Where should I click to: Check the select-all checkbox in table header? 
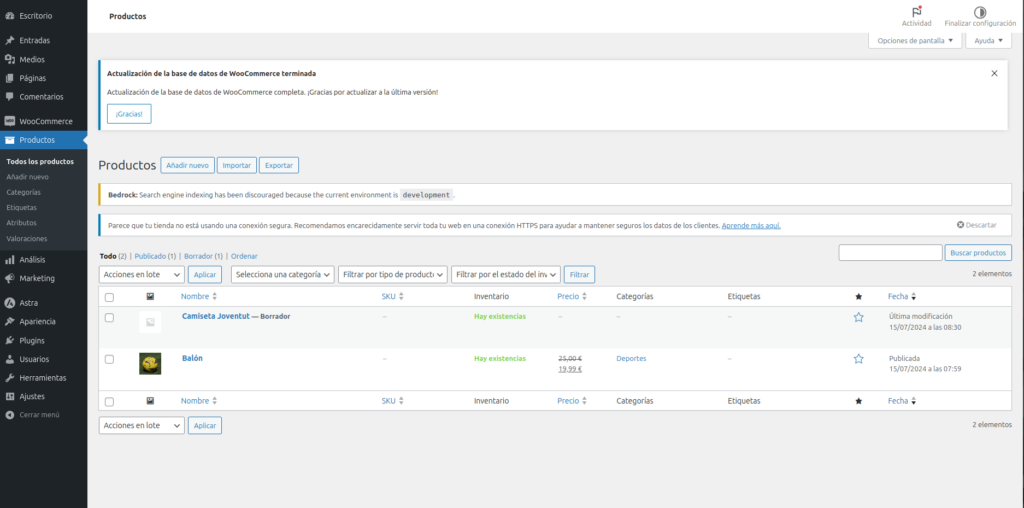(110, 297)
